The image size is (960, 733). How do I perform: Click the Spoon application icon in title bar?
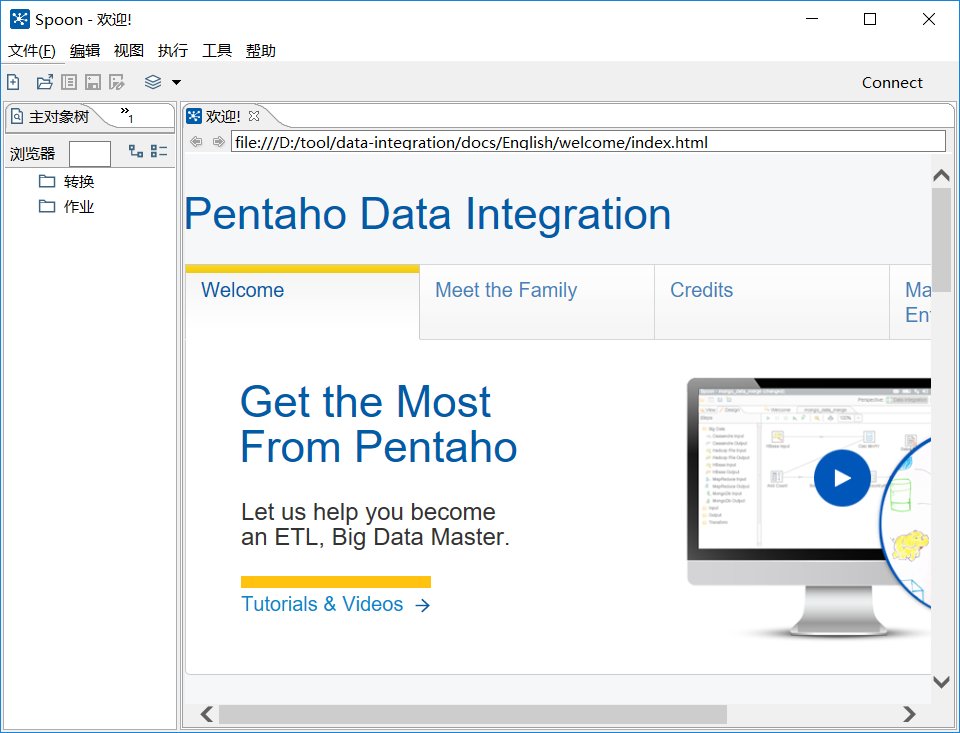[x=20, y=19]
